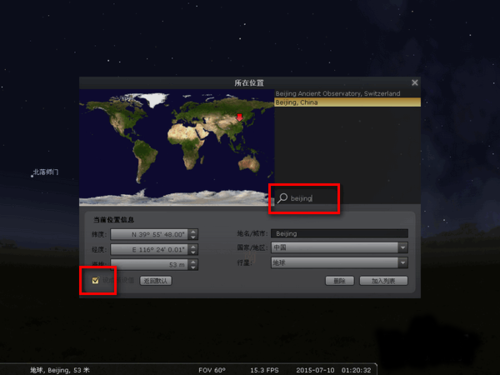
Task: Toggle the use-as-default location checkbox
Action: point(95,280)
